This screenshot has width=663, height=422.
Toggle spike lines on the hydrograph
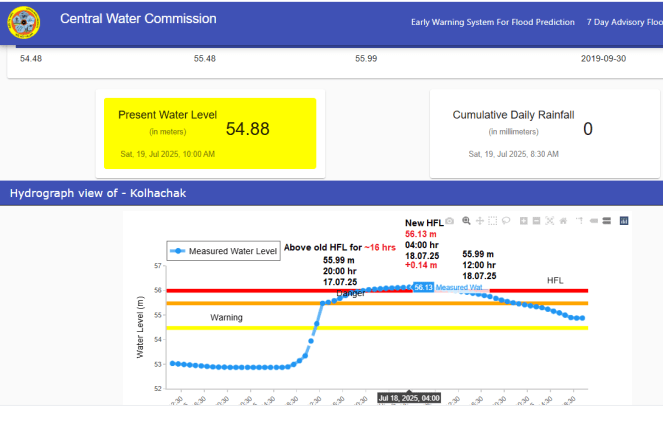(578, 220)
